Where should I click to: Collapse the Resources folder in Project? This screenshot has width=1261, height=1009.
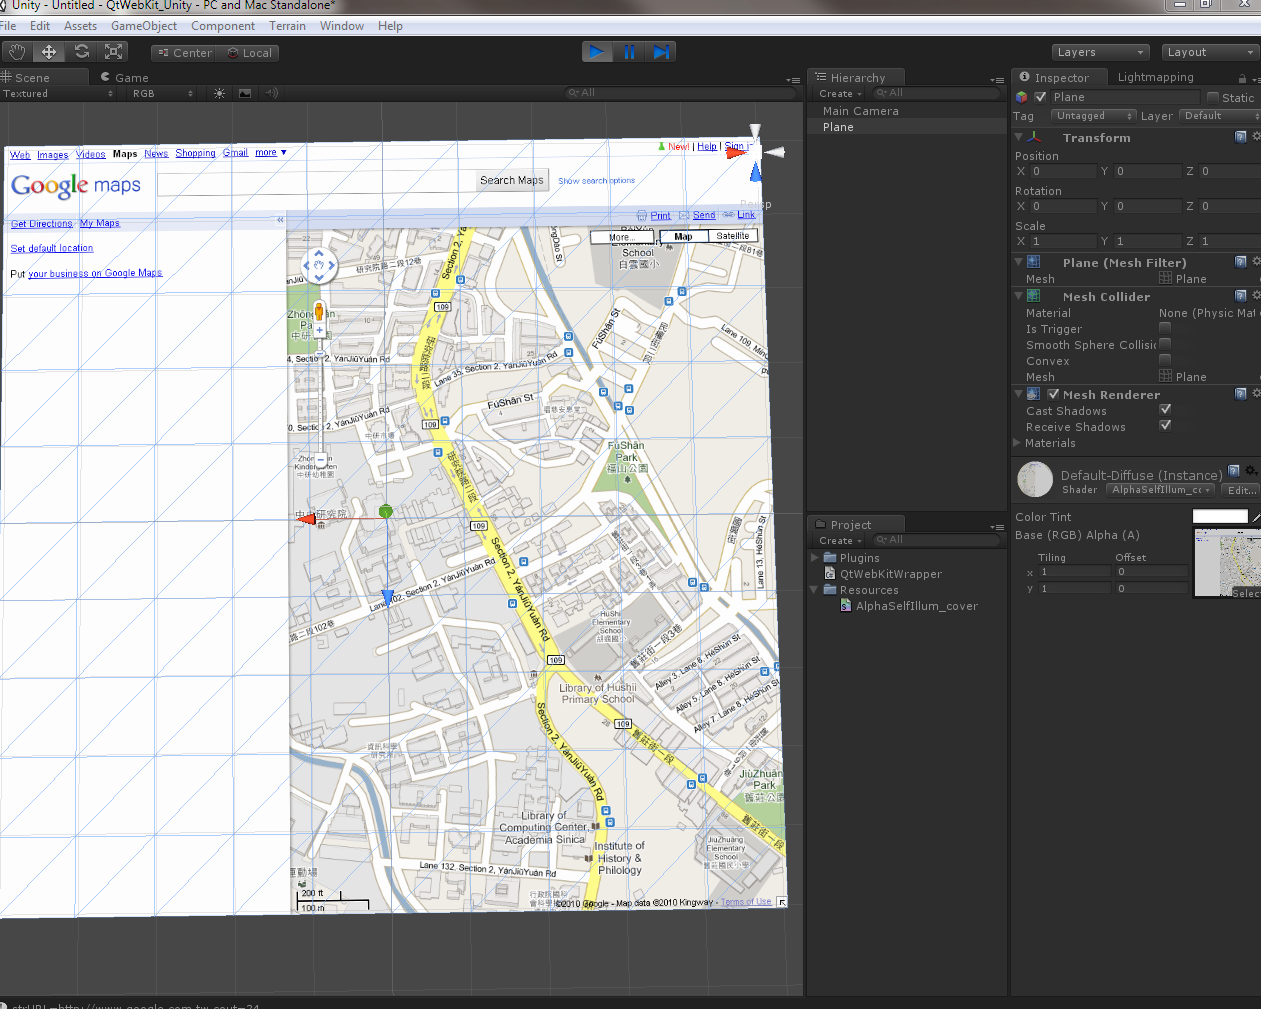click(x=815, y=590)
